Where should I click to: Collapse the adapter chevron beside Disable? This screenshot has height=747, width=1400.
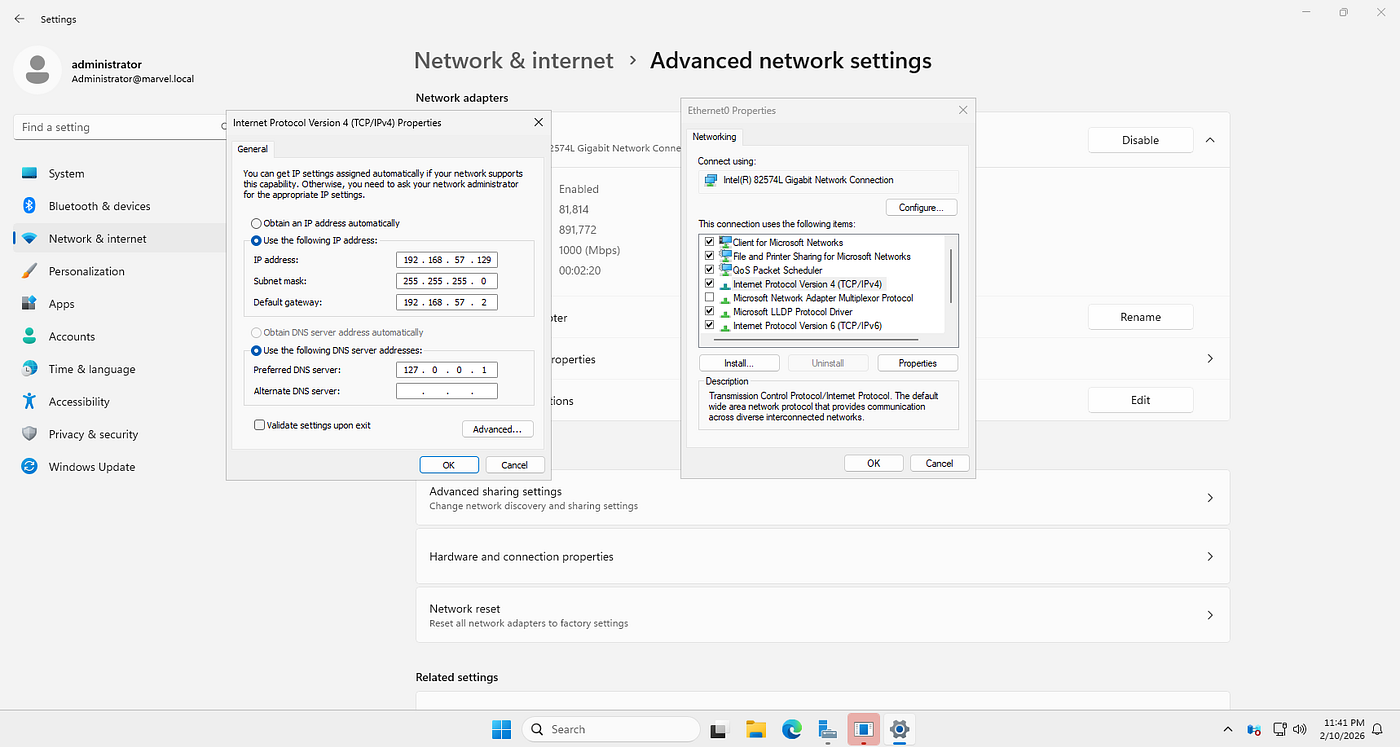1210,140
